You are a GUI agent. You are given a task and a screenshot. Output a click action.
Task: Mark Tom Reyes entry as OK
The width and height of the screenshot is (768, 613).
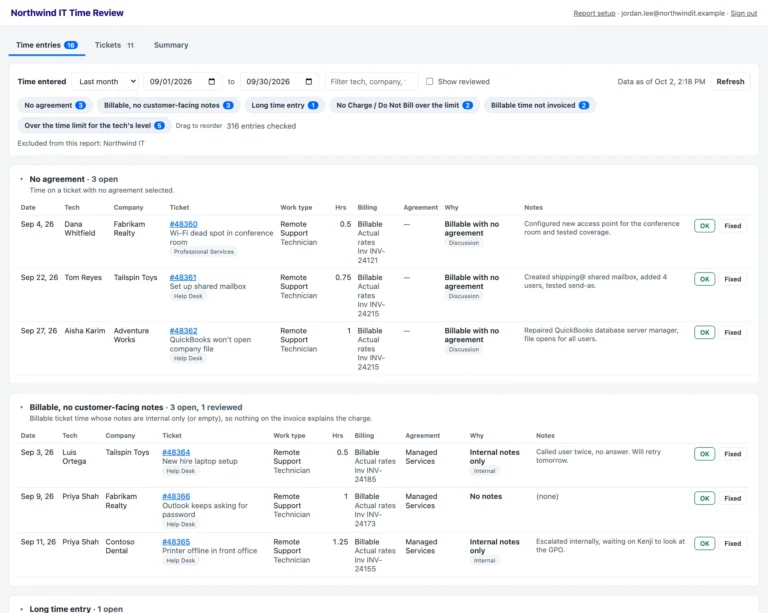coord(704,279)
